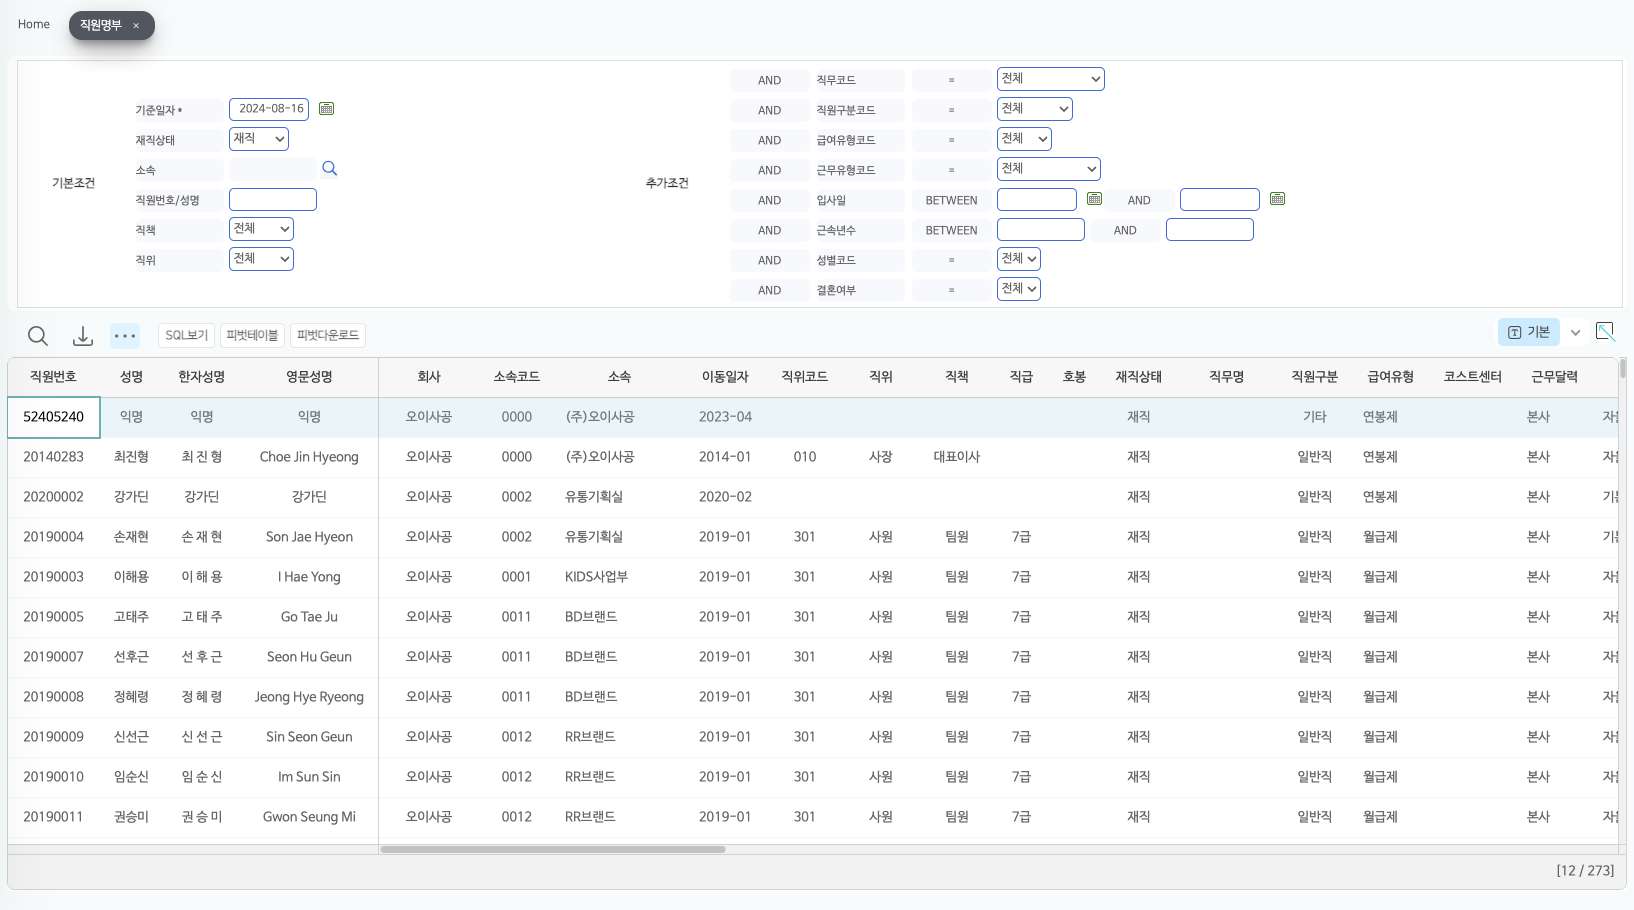Open the calendar for 입사일 end date
Image resolution: width=1634 pixels, height=910 pixels.
pyautogui.click(x=1277, y=199)
